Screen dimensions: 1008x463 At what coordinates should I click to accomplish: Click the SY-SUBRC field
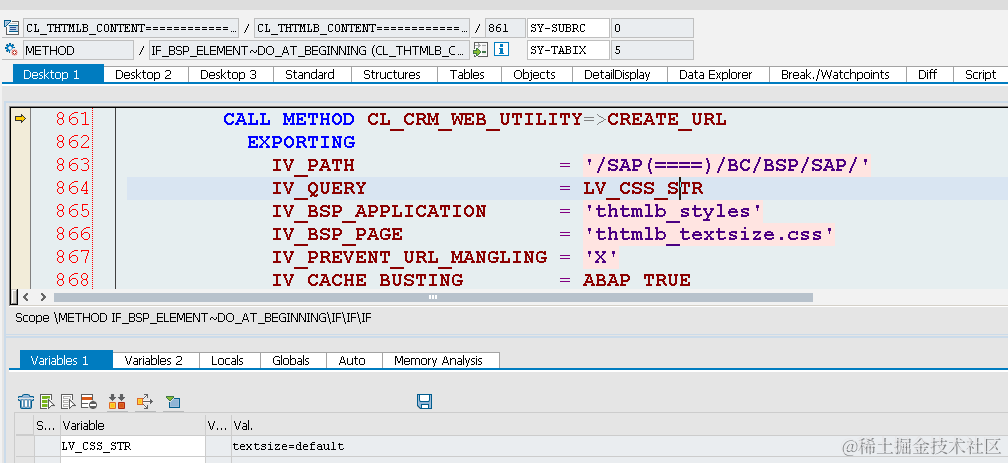point(568,28)
